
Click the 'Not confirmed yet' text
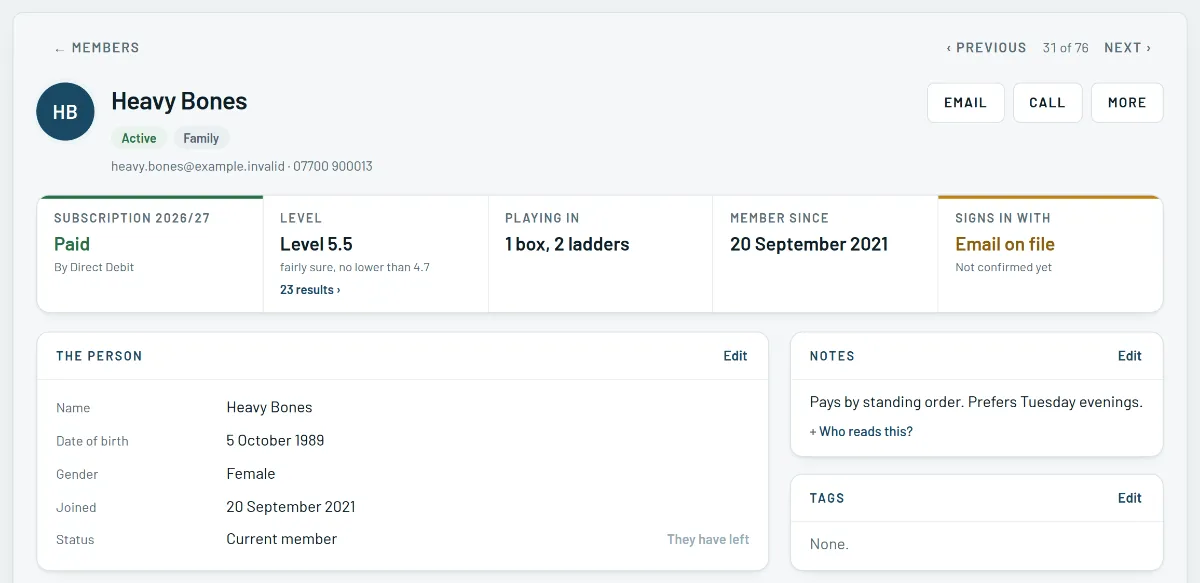tap(1003, 267)
